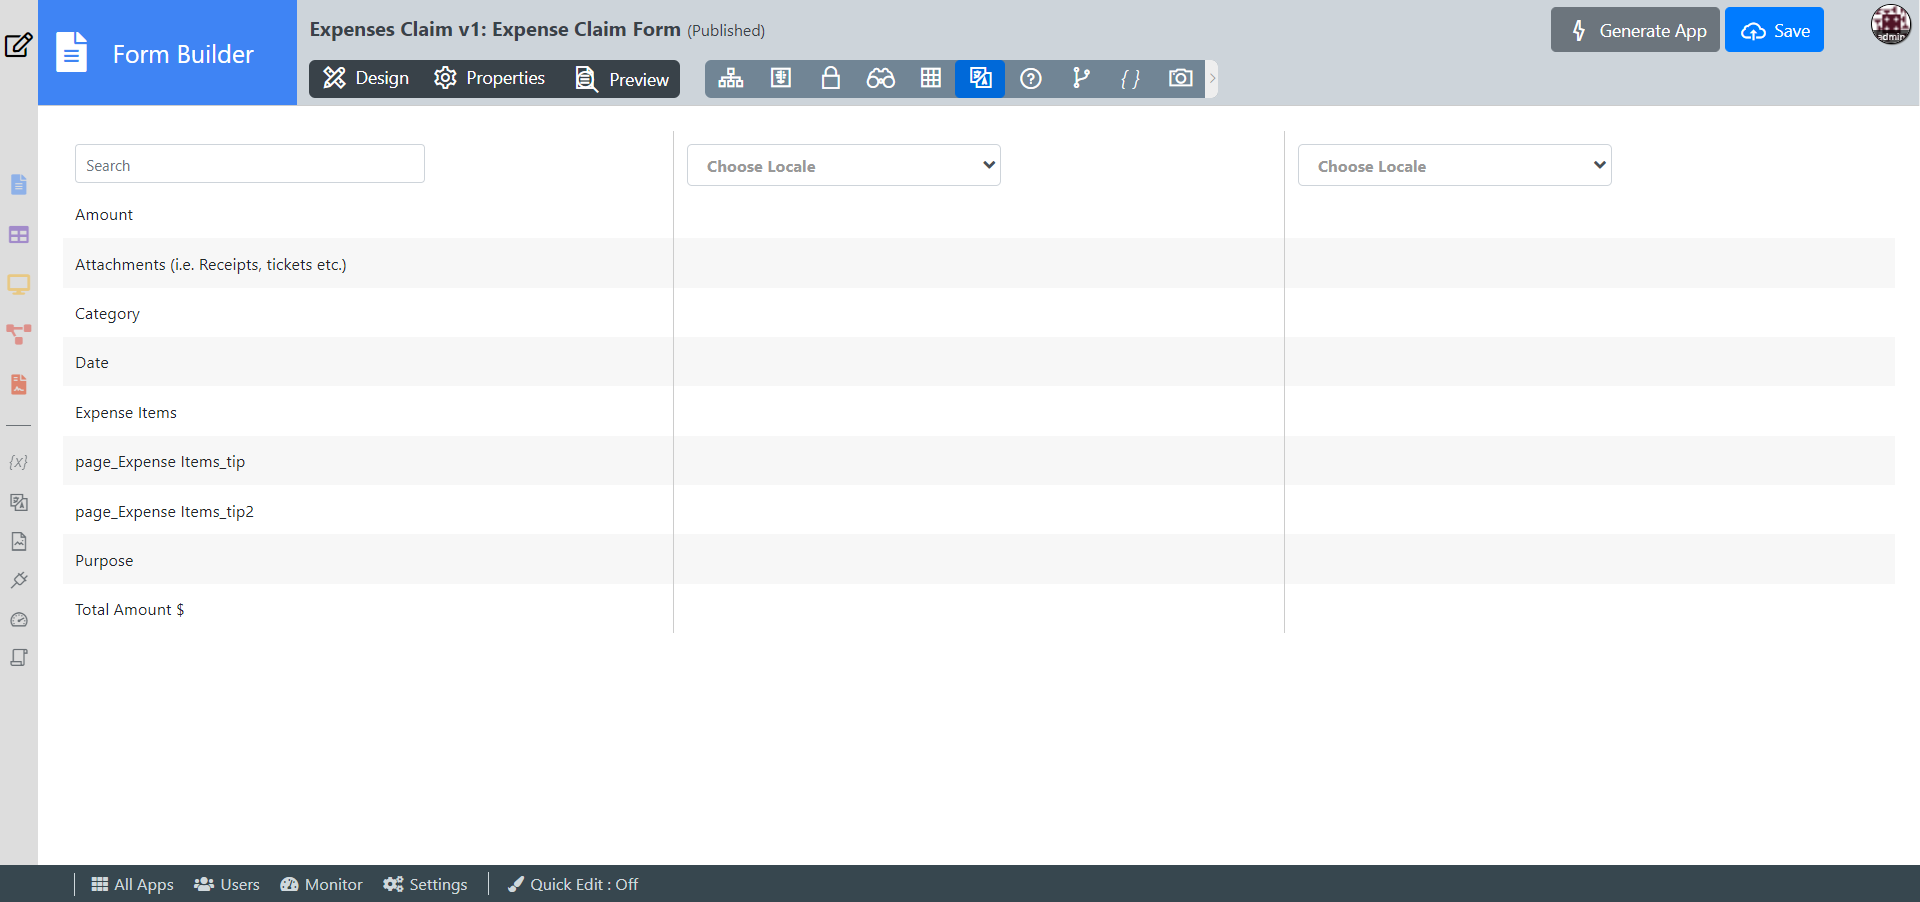Open the branch diff checker icon

coord(1081,78)
